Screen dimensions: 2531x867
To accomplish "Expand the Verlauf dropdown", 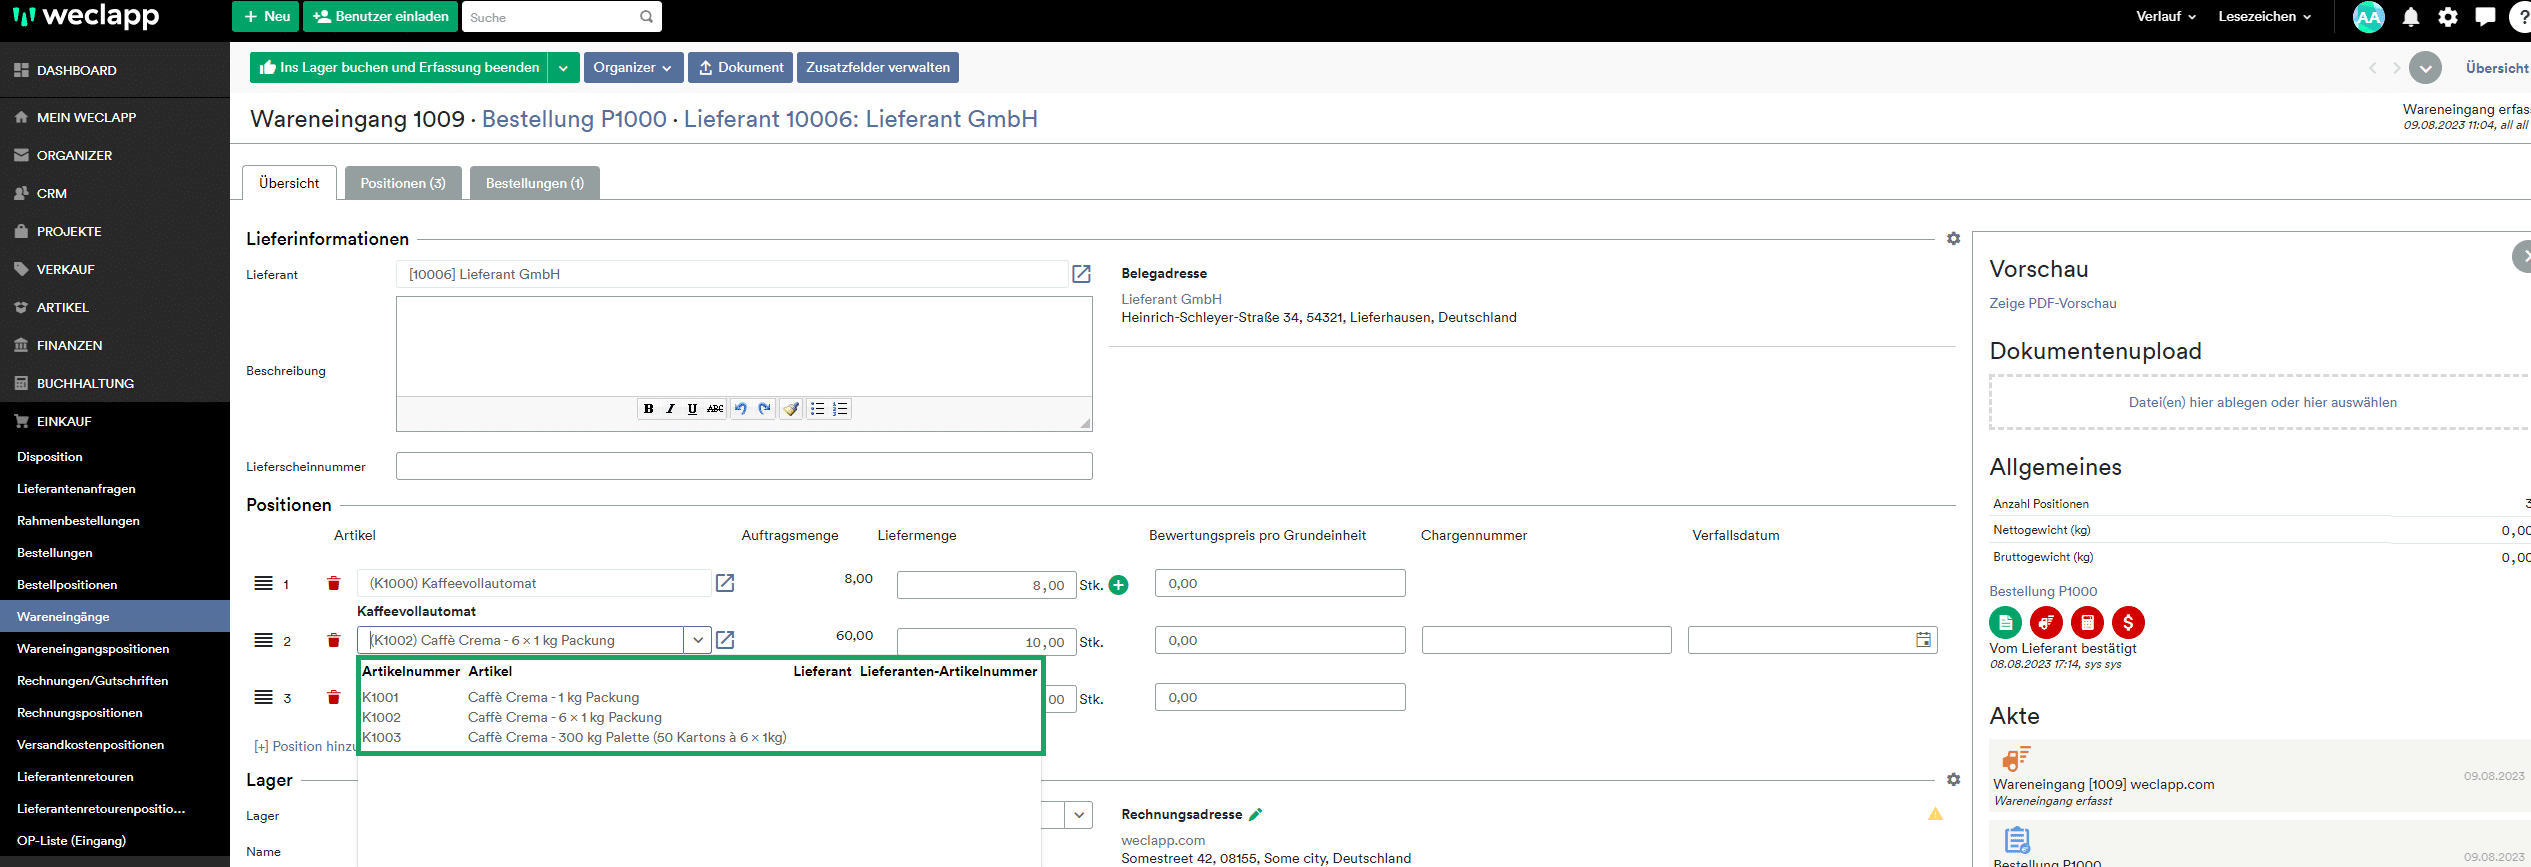I will [x=2166, y=17].
